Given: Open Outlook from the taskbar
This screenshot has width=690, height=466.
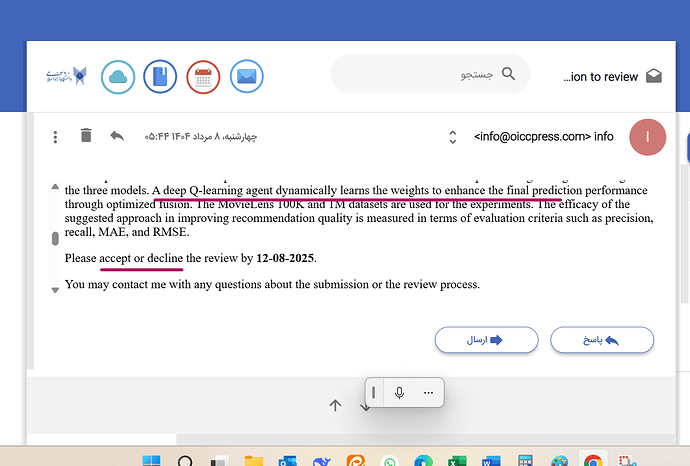Looking at the screenshot, I should click(x=288, y=461).
